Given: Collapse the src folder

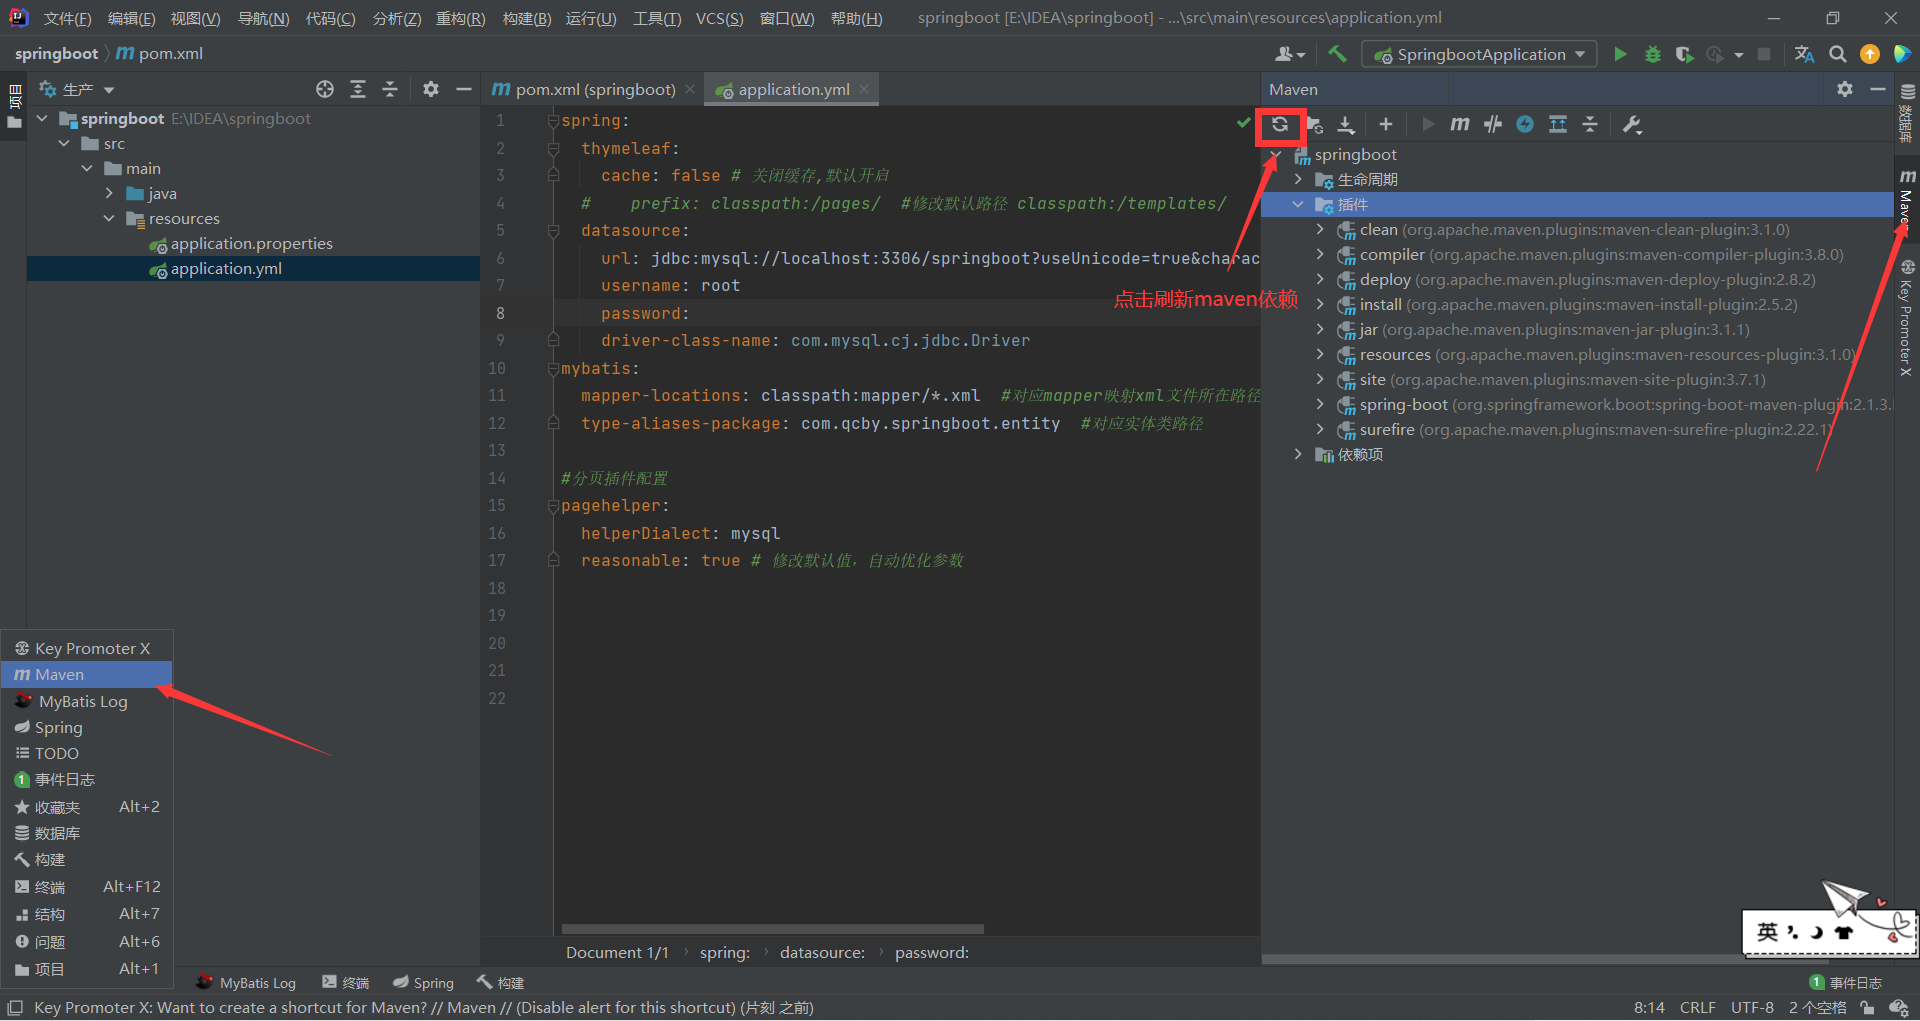Looking at the screenshot, I should [64, 143].
